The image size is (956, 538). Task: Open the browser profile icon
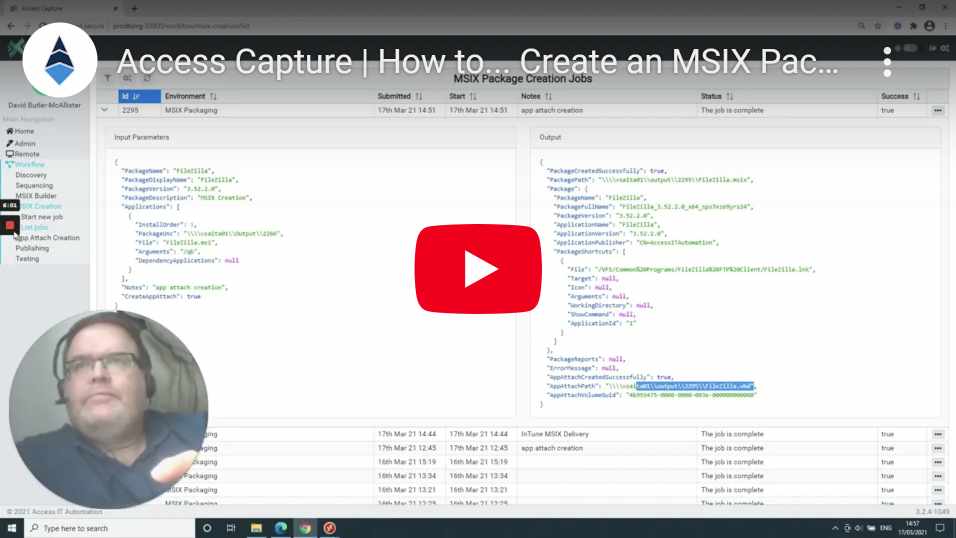[929, 26]
